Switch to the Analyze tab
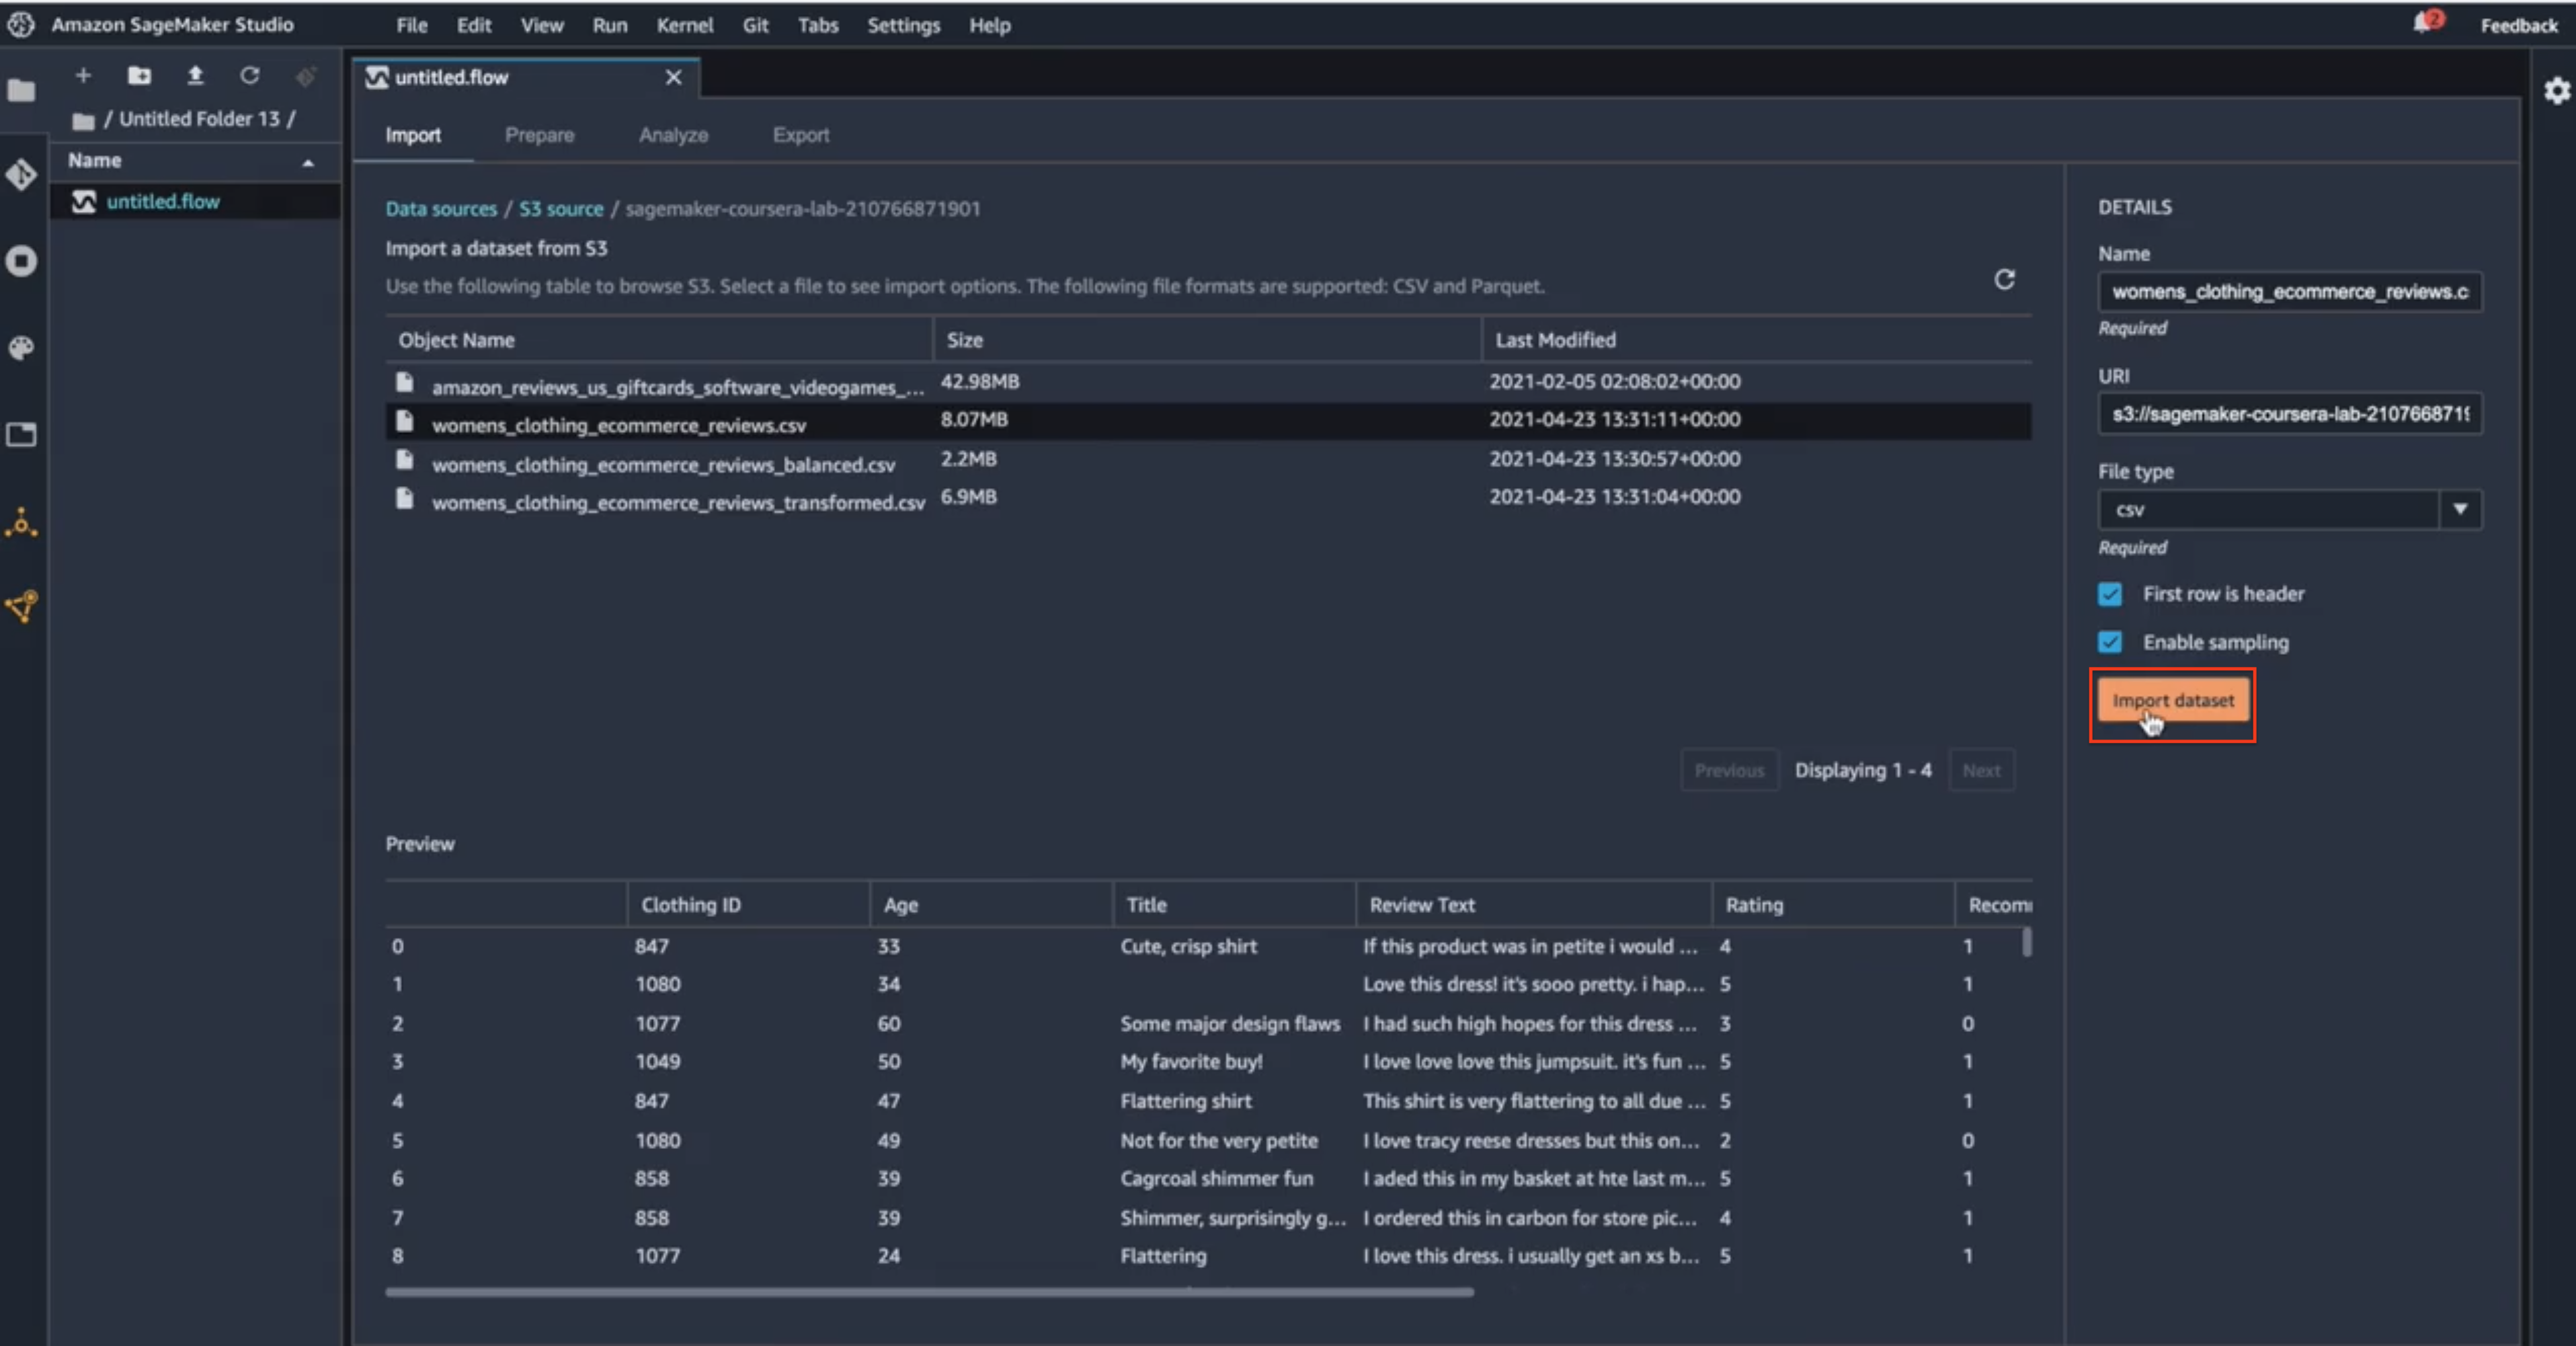The image size is (2576, 1346). [673, 135]
